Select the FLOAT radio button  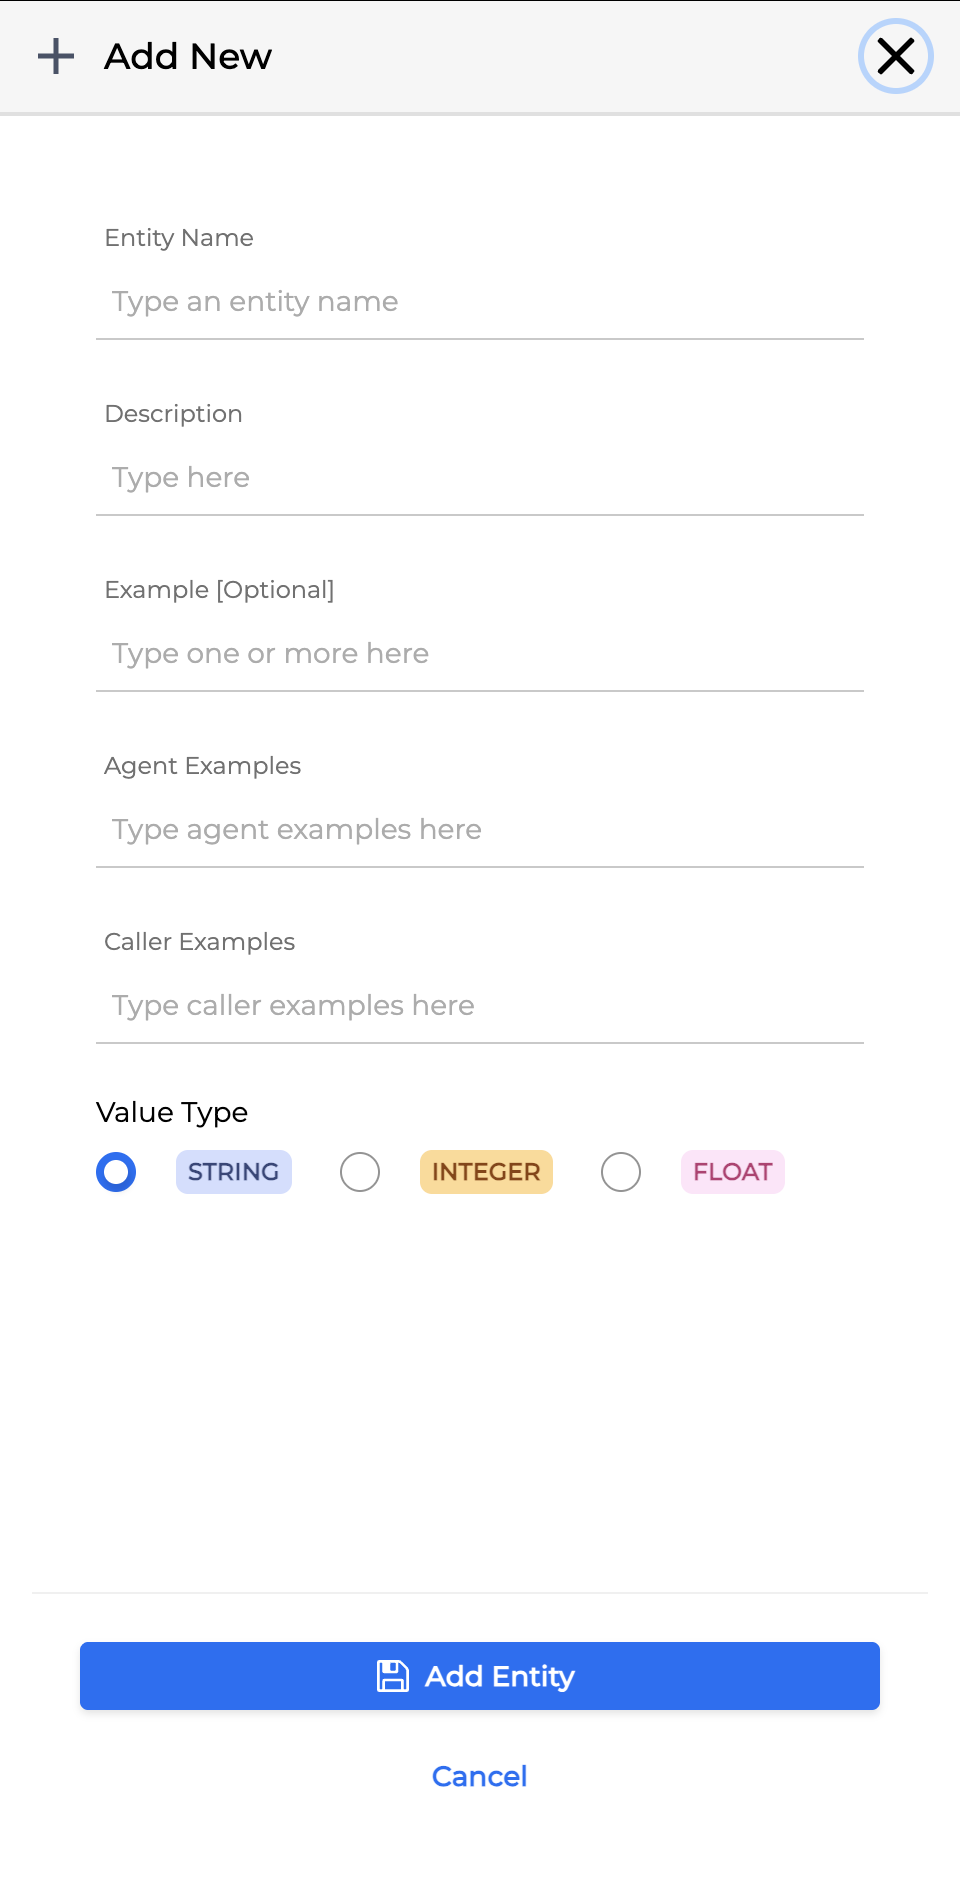(621, 1172)
